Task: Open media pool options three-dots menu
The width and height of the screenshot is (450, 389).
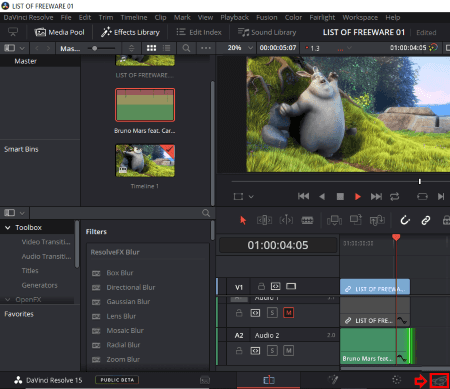Action: (206, 48)
